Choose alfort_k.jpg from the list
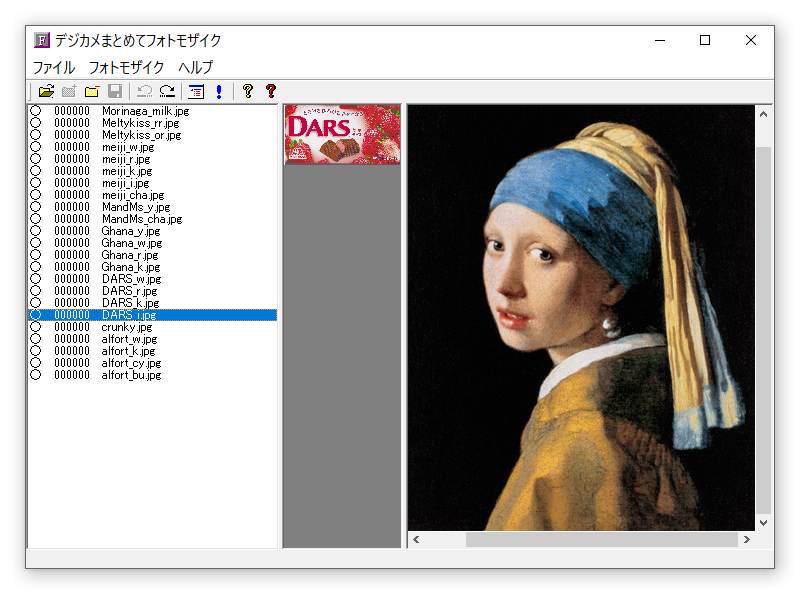 click(x=153, y=351)
